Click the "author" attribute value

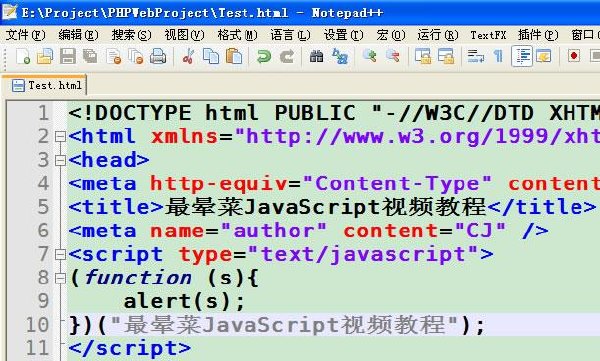pos(274,231)
